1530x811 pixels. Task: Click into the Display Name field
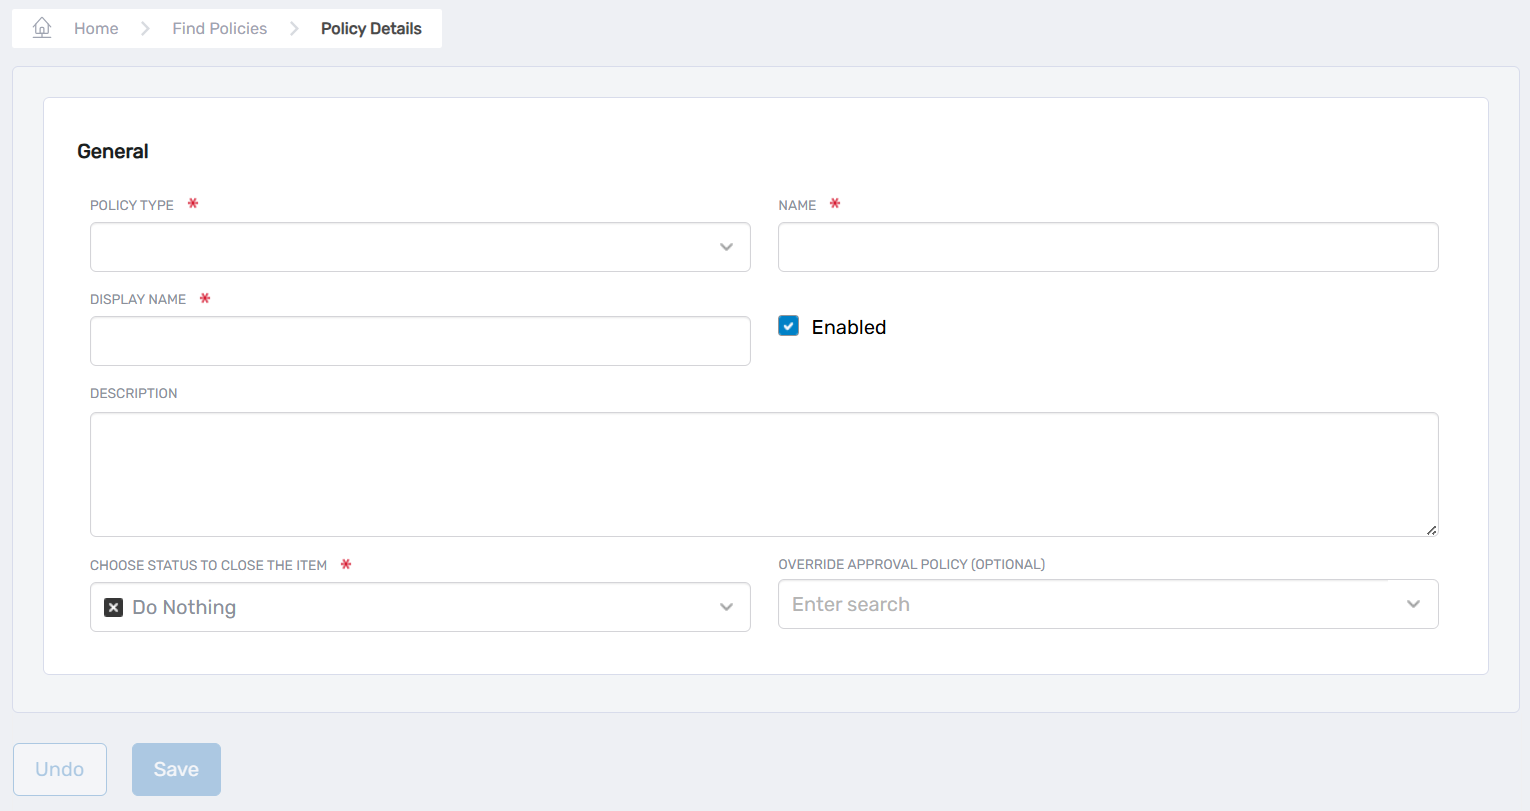(x=419, y=341)
